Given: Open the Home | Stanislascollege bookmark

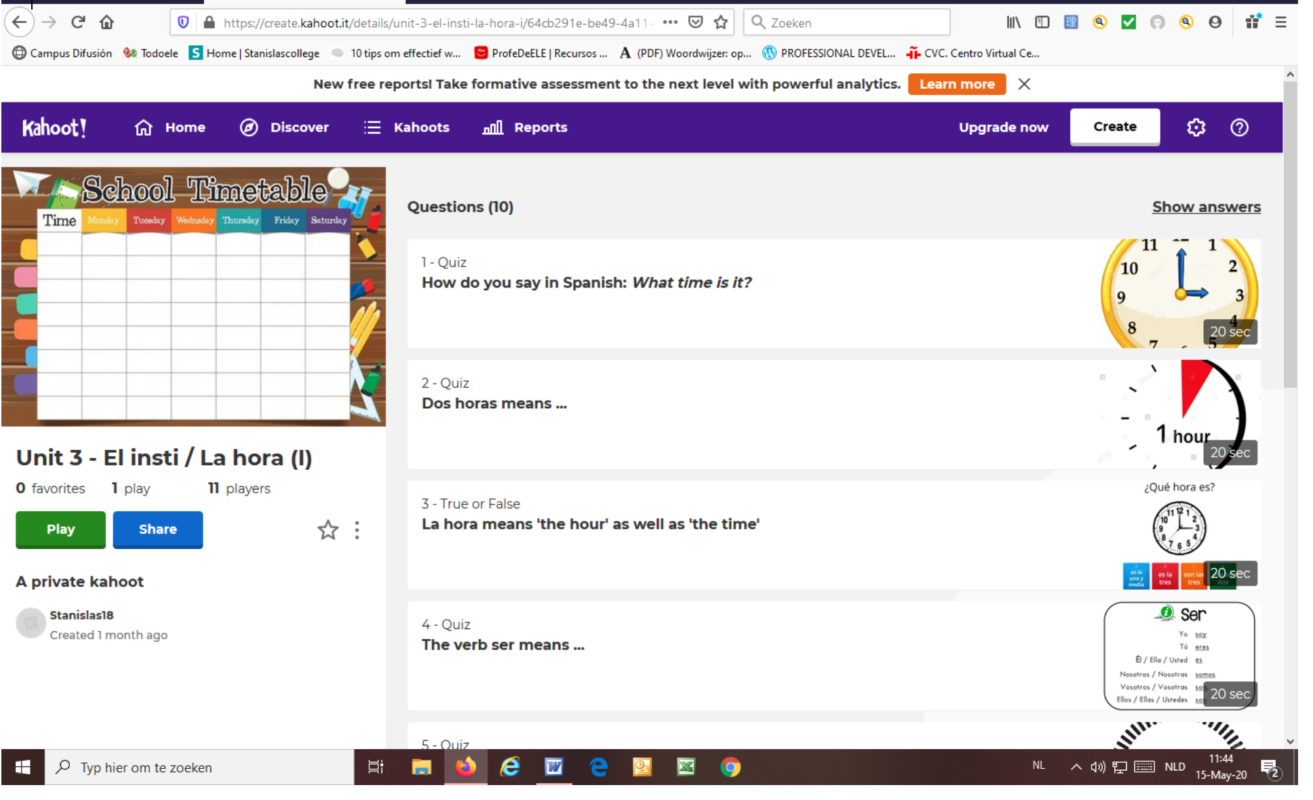Looking at the screenshot, I should pyautogui.click(x=256, y=53).
